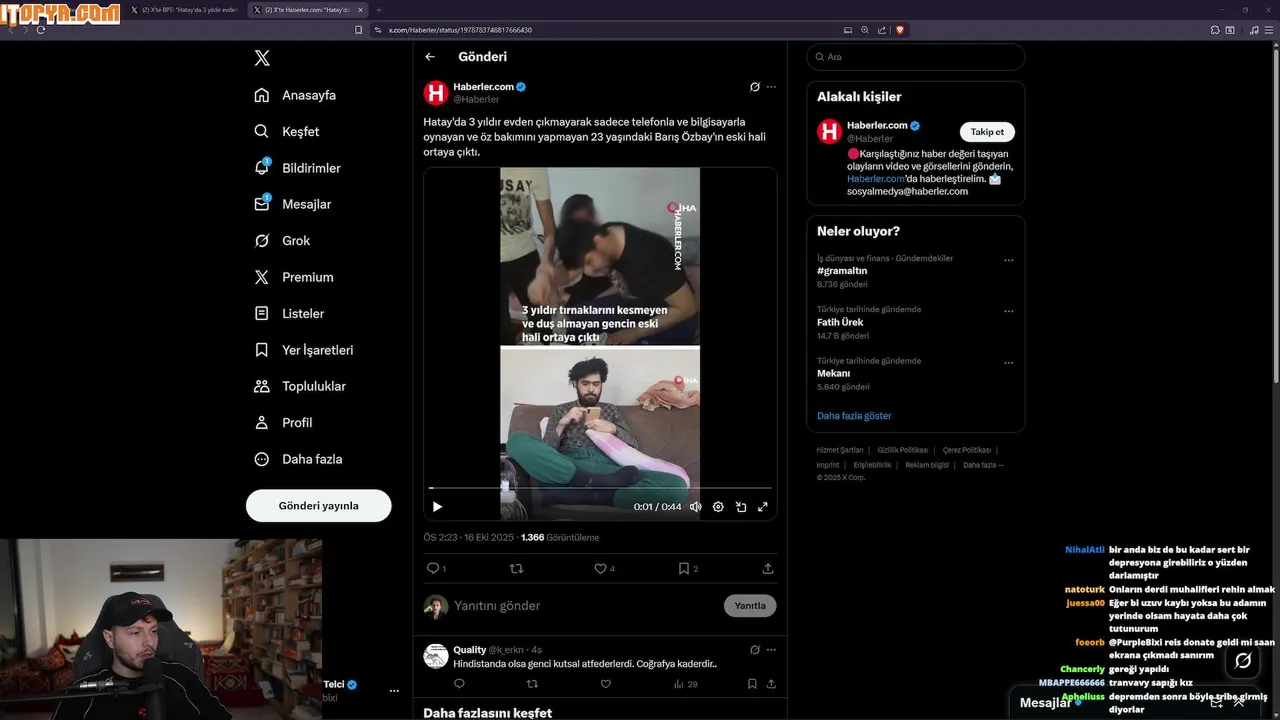Enter fullscreen for the video
Screen dimensions: 1280x720
763,507
